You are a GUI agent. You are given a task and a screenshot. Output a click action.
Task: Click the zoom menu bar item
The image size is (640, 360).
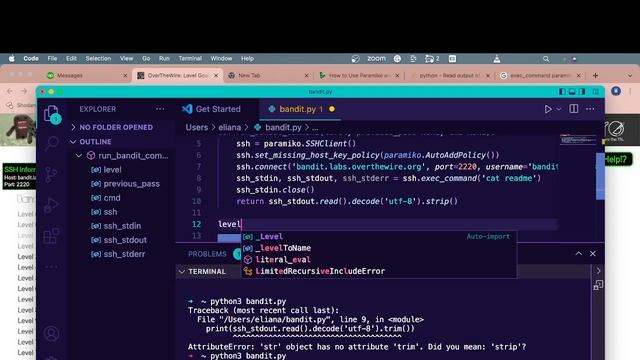[376, 59]
